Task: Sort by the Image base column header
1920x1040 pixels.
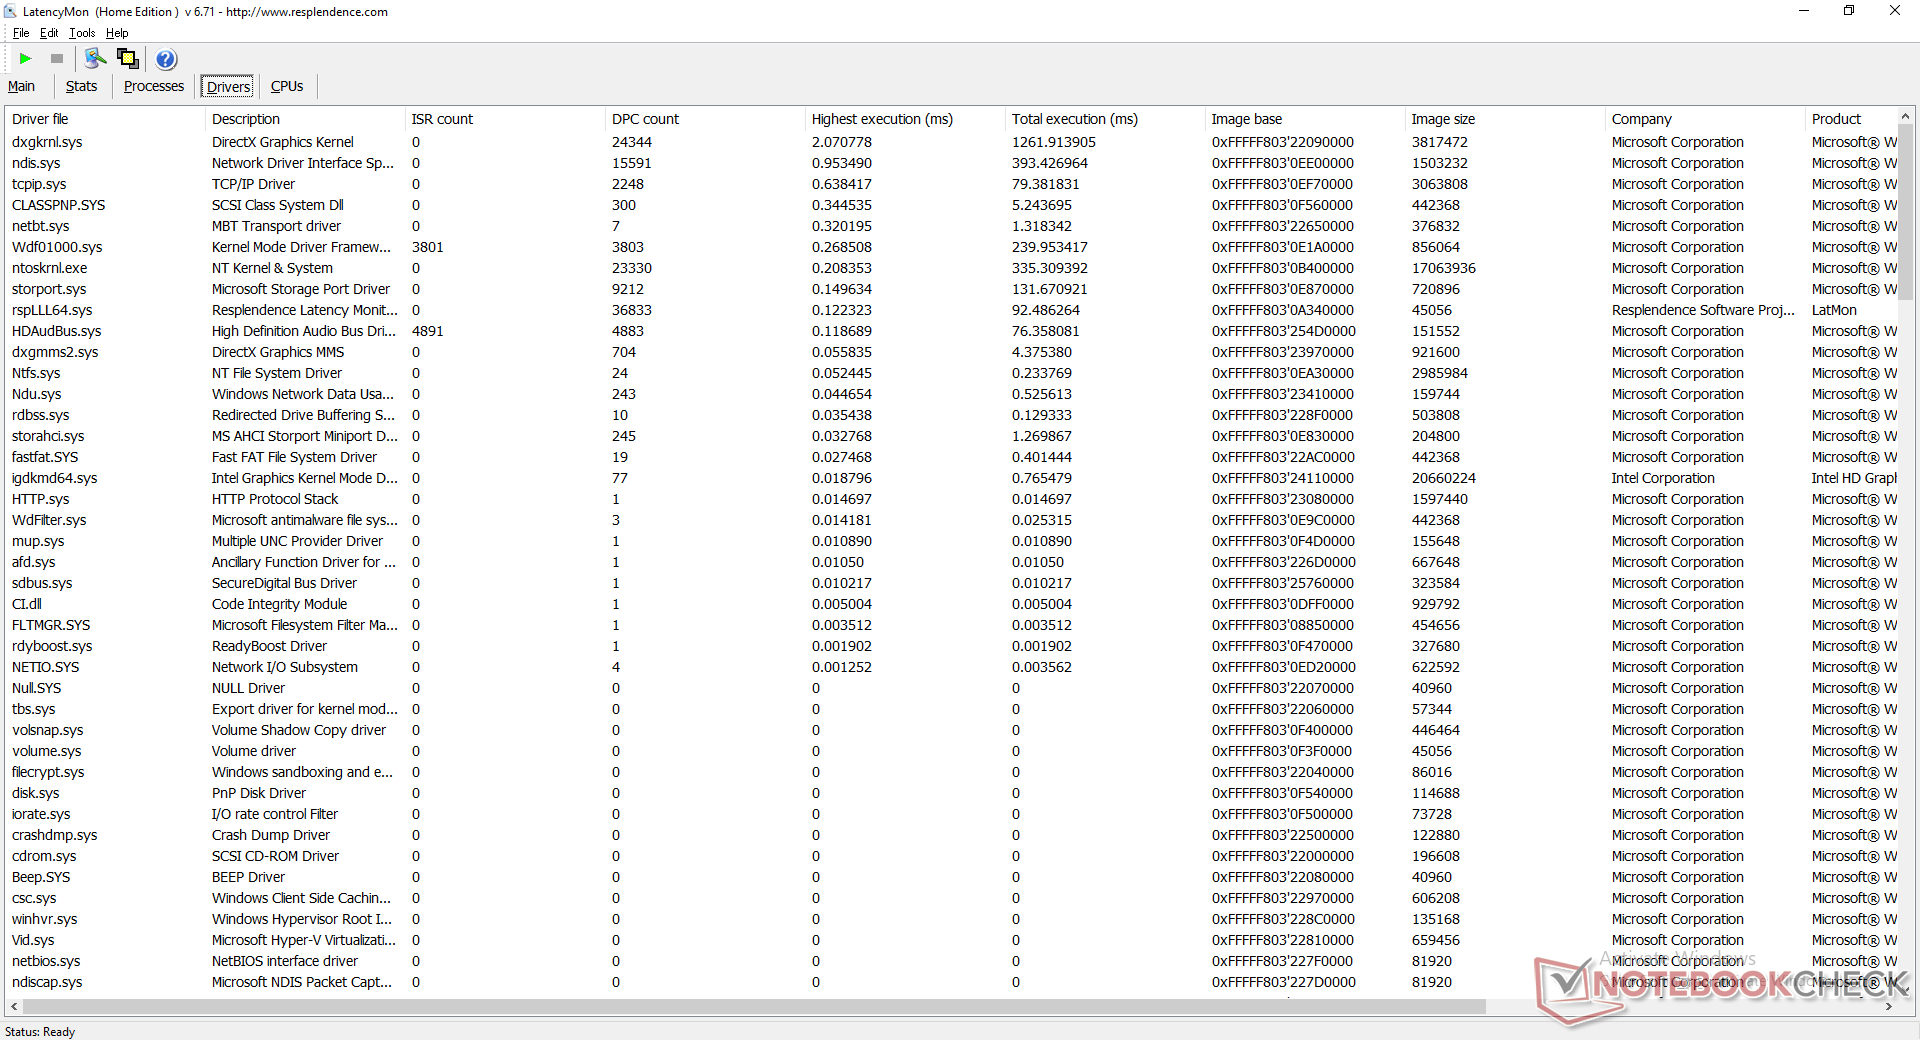Action: click(1305, 119)
